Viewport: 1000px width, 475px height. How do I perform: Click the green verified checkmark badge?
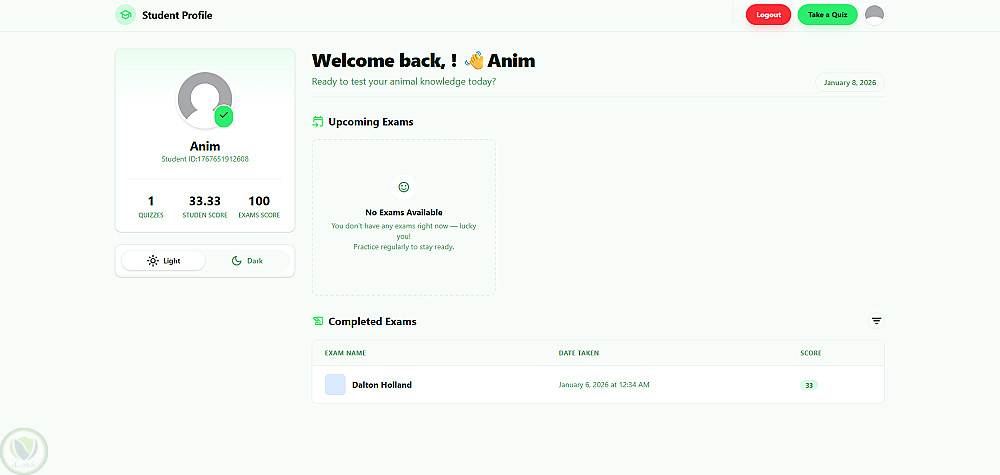click(x=223, y=116)
